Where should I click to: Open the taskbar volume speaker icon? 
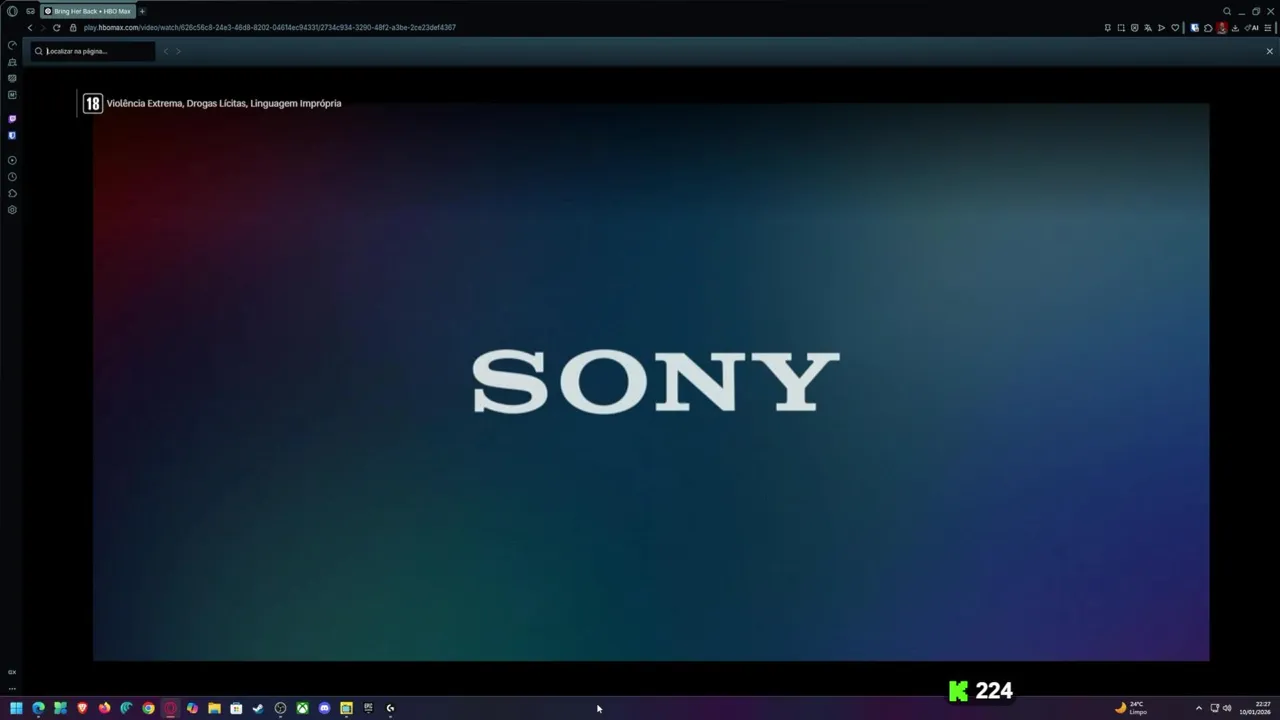[x=1227, y=708]
